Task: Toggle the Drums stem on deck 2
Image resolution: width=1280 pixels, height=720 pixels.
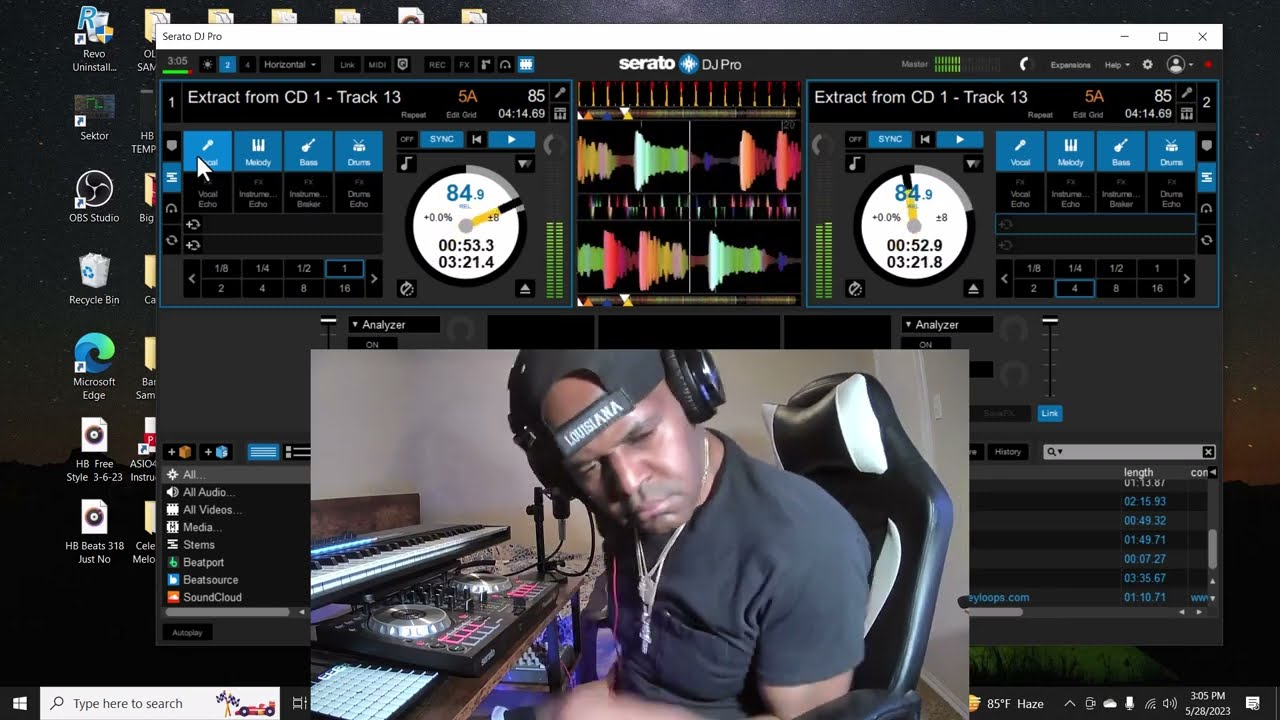Action: (x=1171, y=151)
